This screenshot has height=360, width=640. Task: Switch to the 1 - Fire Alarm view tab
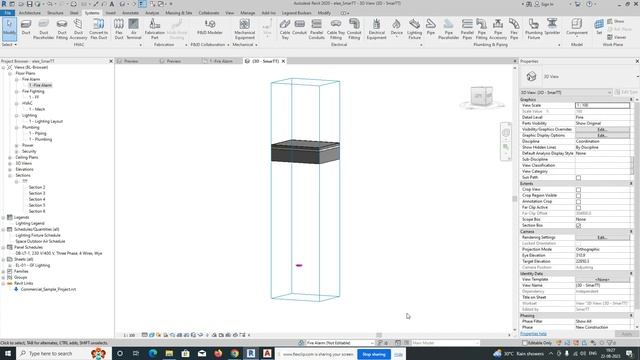click(220, 61)
